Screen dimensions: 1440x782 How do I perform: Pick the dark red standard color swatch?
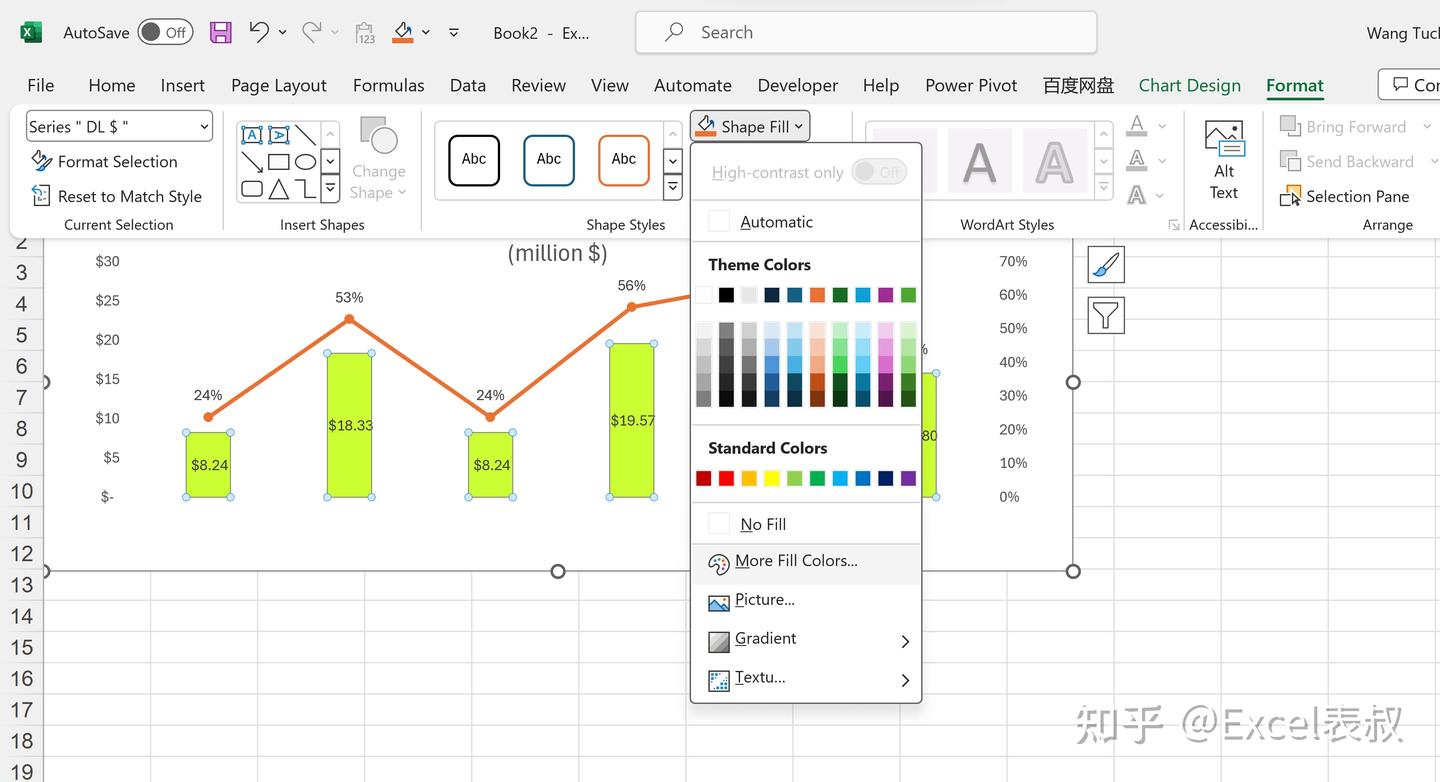coord(704,479)
